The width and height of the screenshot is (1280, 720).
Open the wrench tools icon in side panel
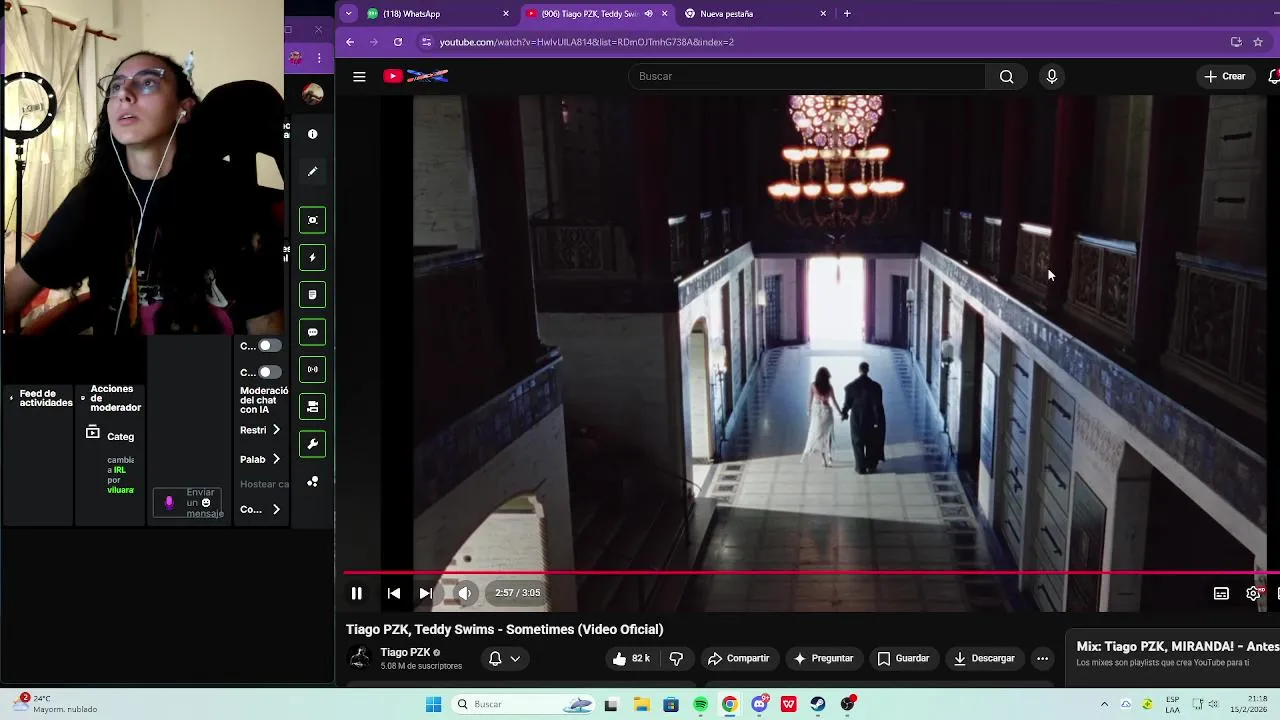pos(313,444)
